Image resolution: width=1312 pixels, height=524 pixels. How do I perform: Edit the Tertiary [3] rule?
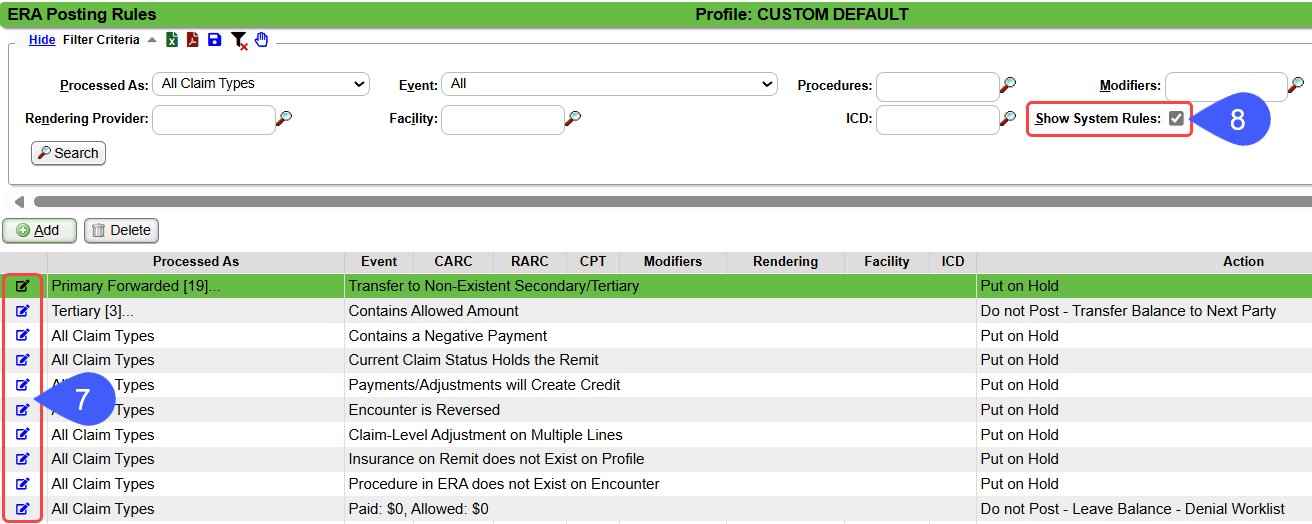pos(23,311)
